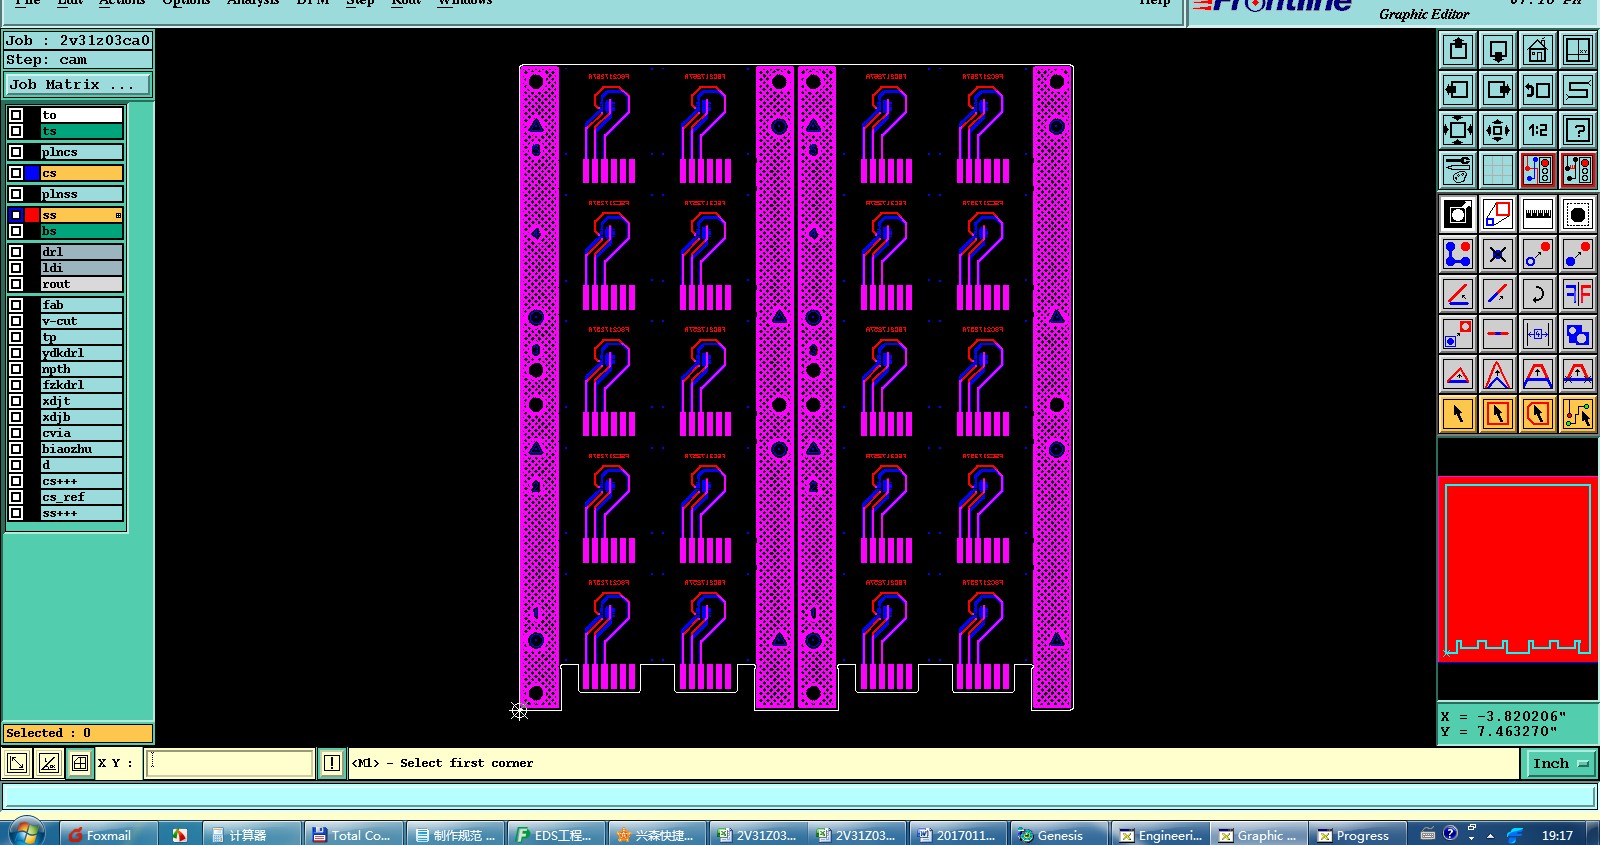Select the plnss layer name

point(81,194)
